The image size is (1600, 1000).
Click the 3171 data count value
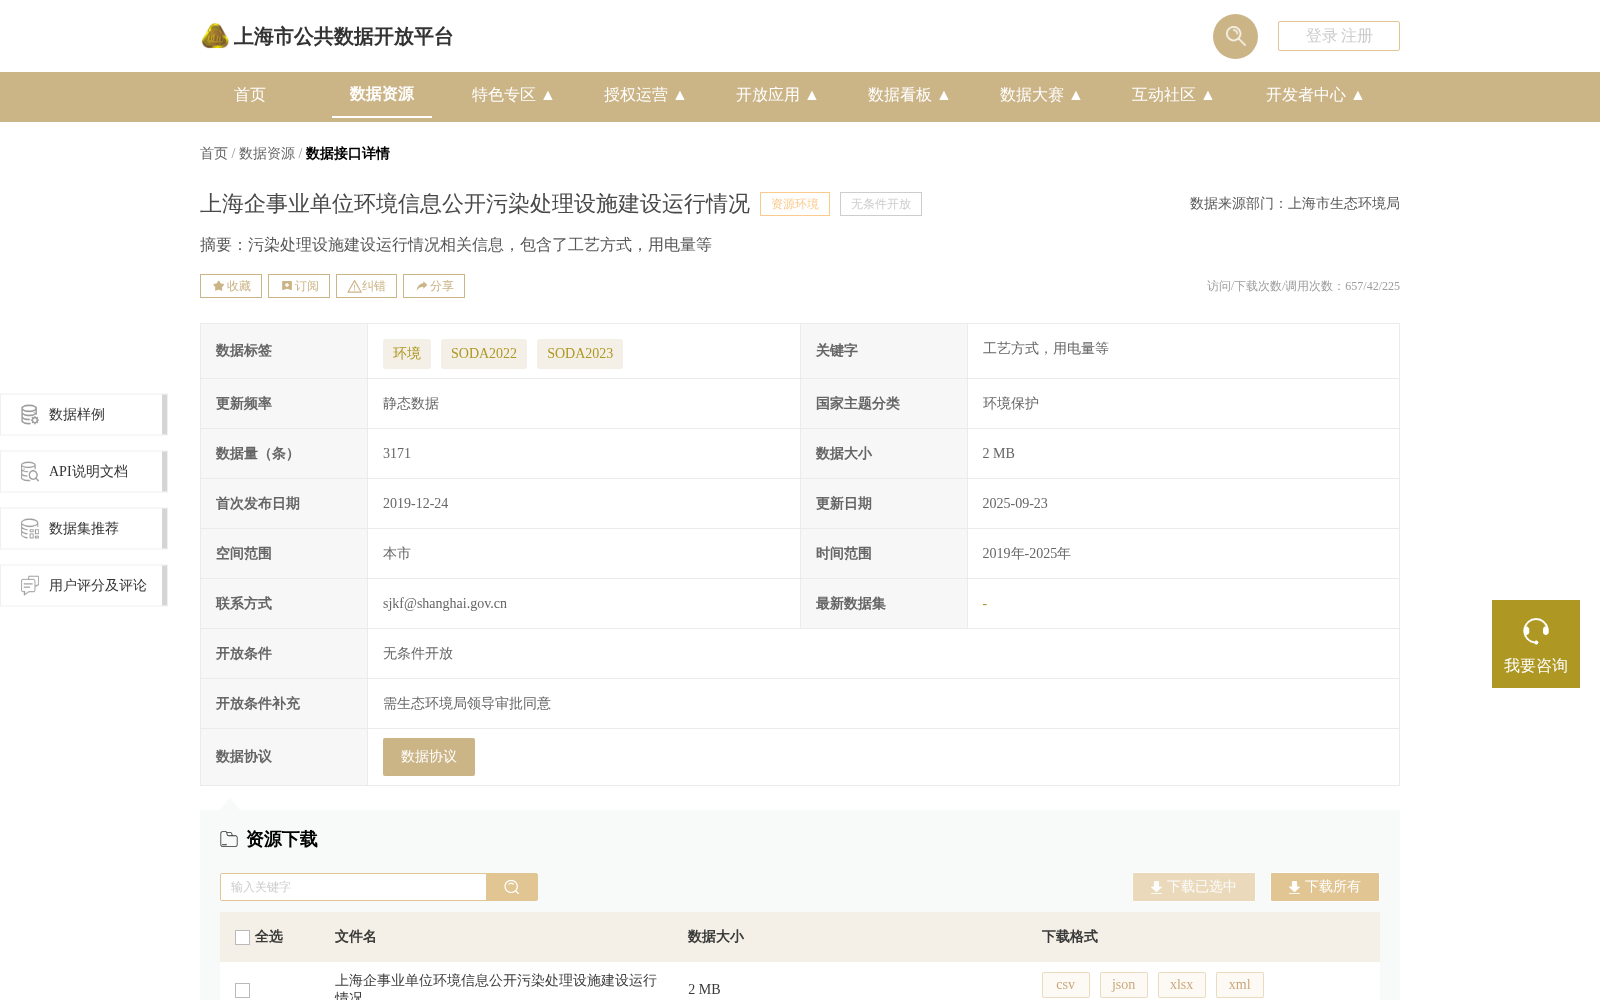point(397,454)
